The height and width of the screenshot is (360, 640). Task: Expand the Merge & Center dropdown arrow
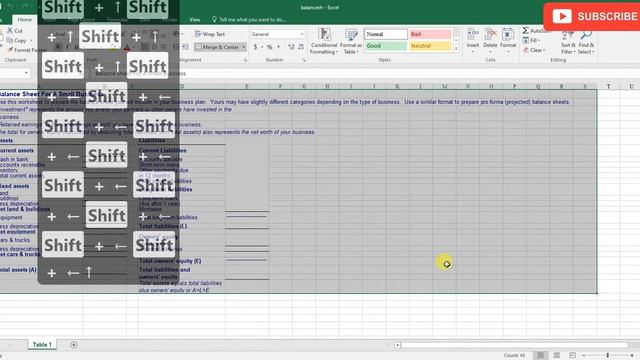(244, 47)
